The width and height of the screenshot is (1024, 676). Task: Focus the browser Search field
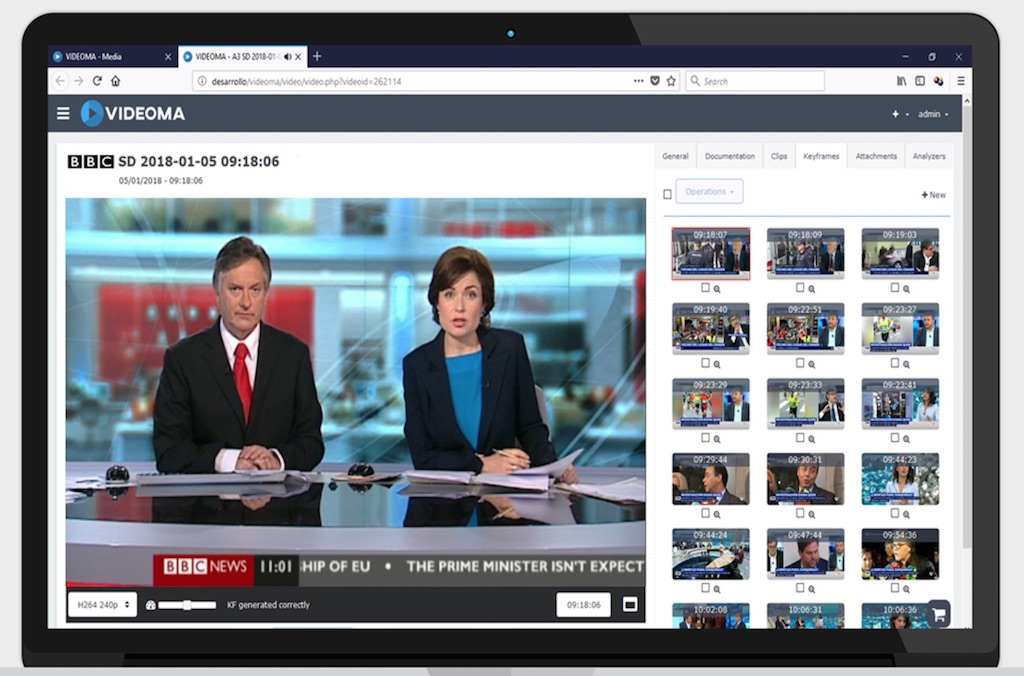(755, 81)
